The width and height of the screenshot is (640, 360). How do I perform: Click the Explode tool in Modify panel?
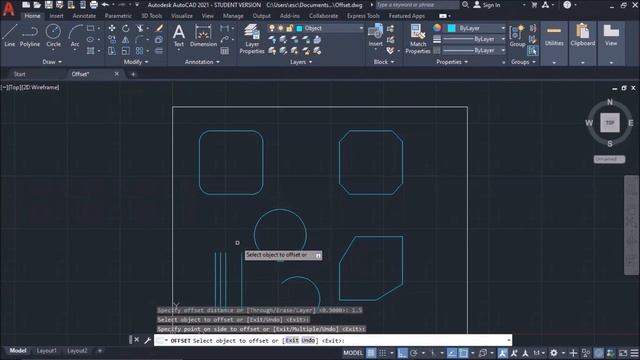click(x=159, y=40)
